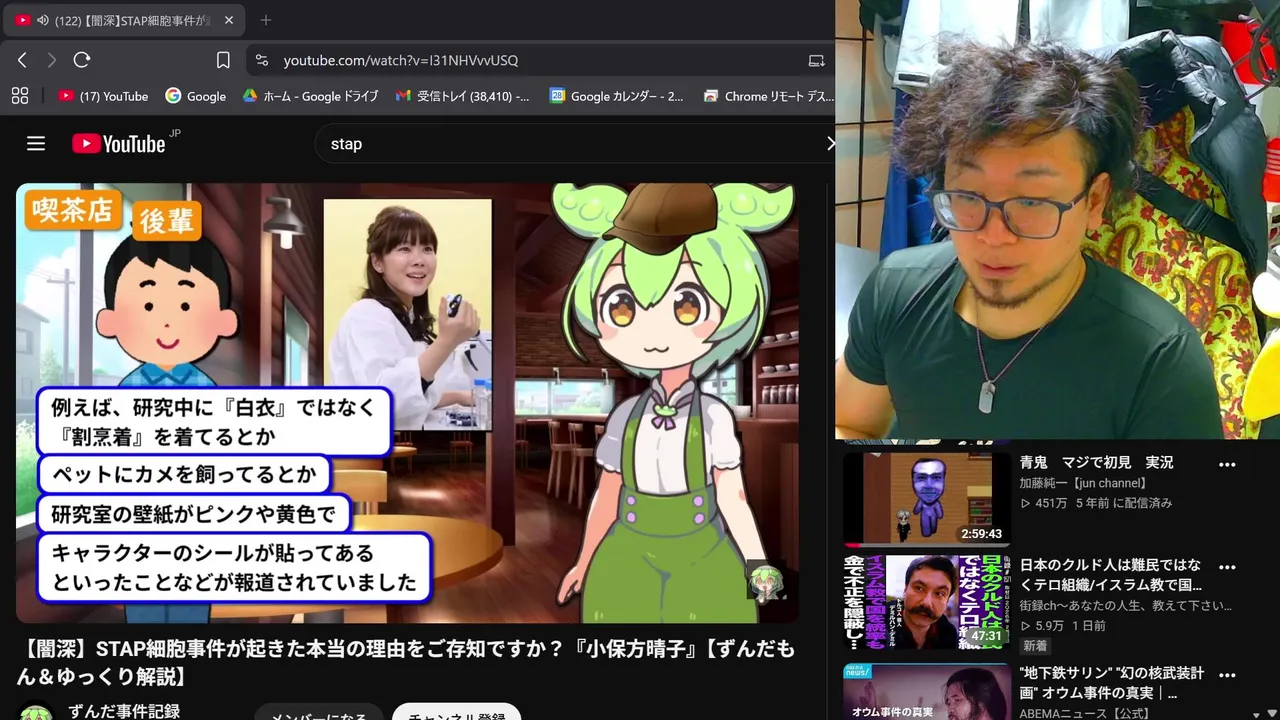The image size is (1280, 720).
Task: Click the チャンネル登録 subscribe button
Action: point(456,714)
